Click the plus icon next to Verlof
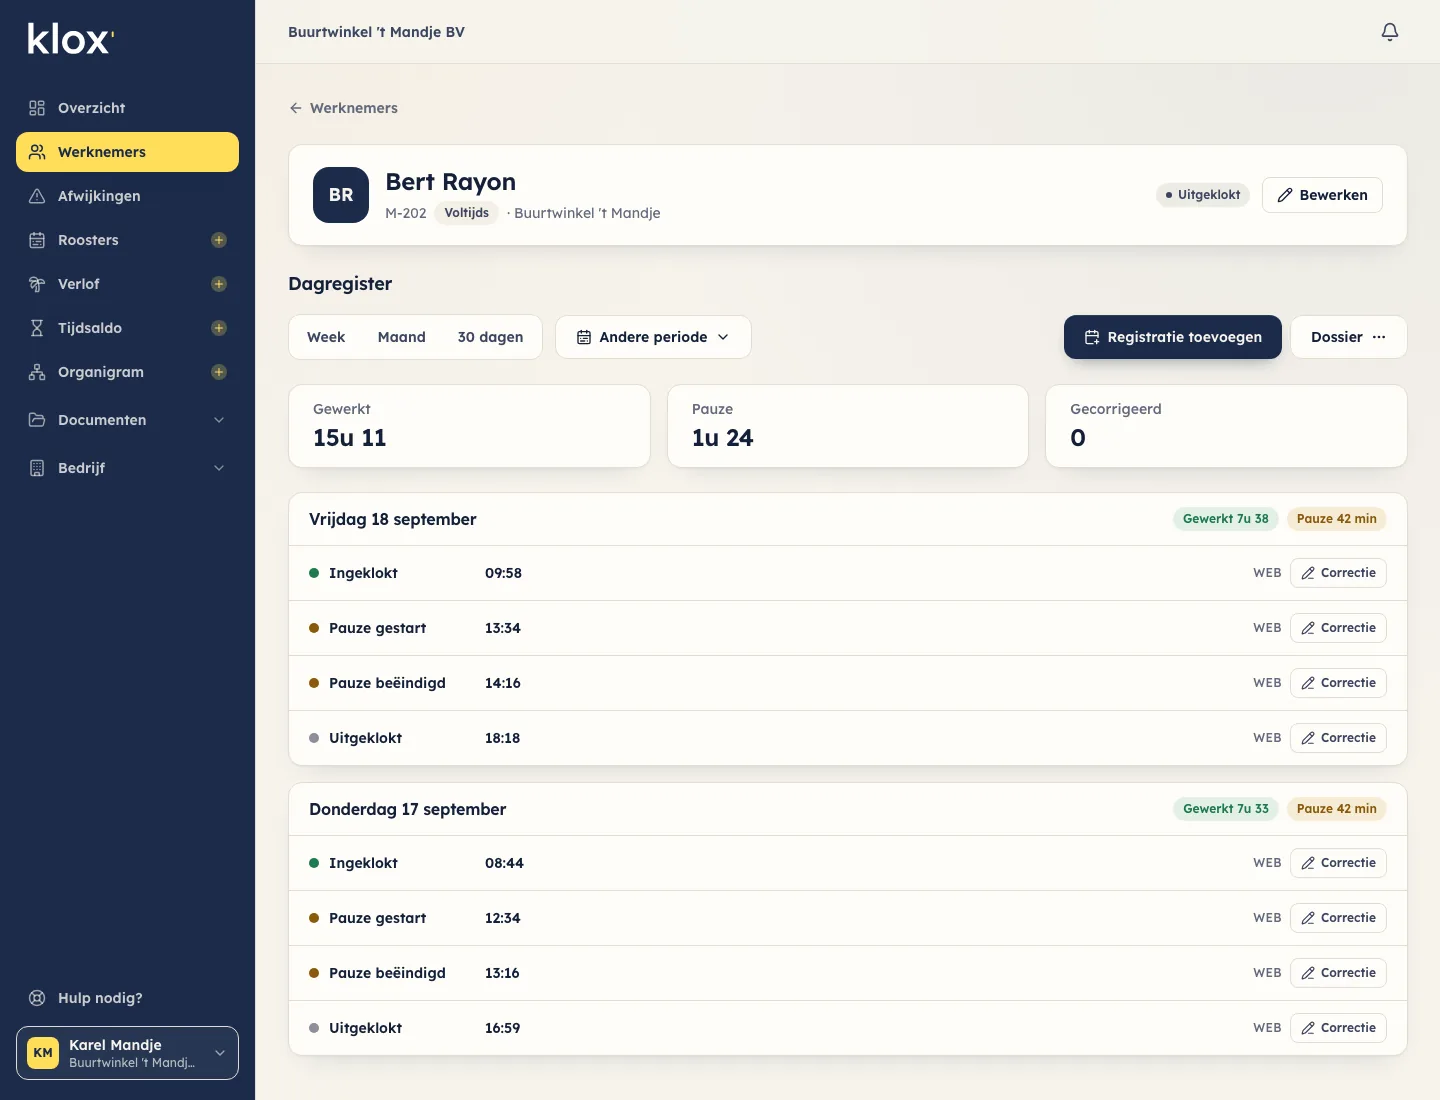The height and width of the screenshot is (1100, 1440). (219, 284)
